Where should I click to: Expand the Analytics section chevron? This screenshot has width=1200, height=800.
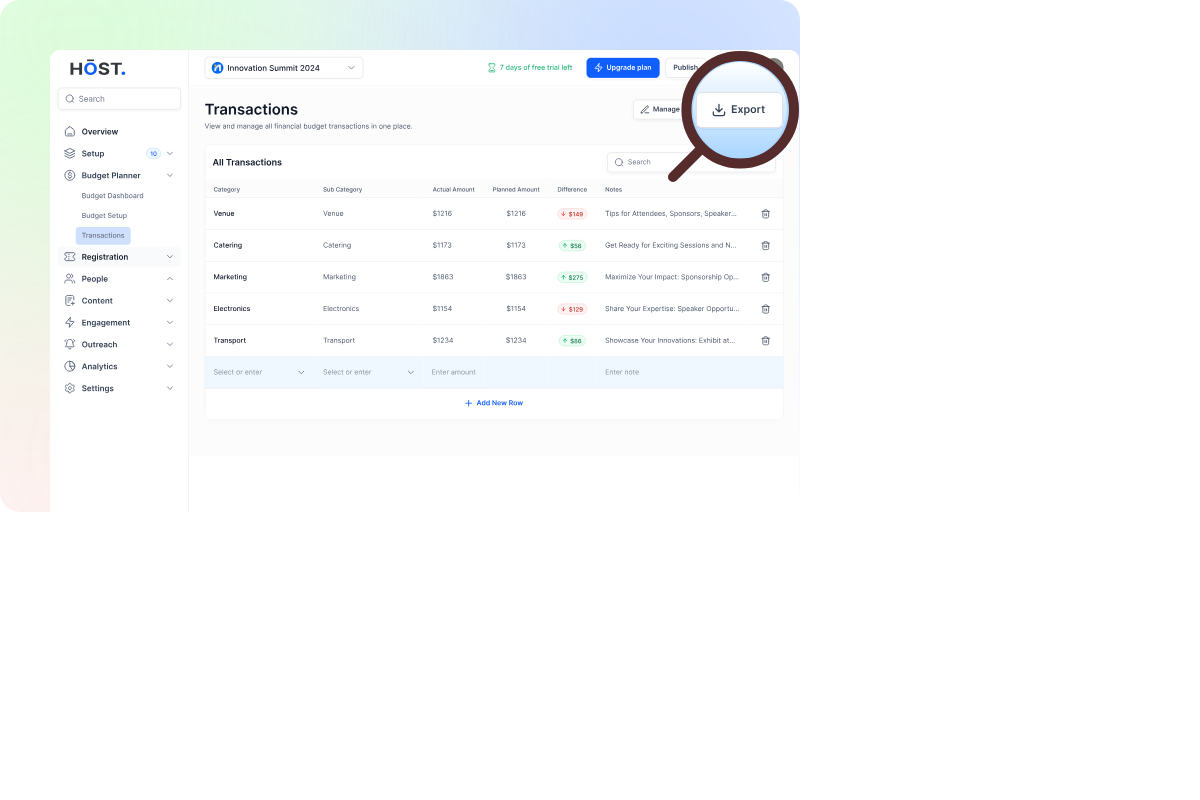pos(170,367)
